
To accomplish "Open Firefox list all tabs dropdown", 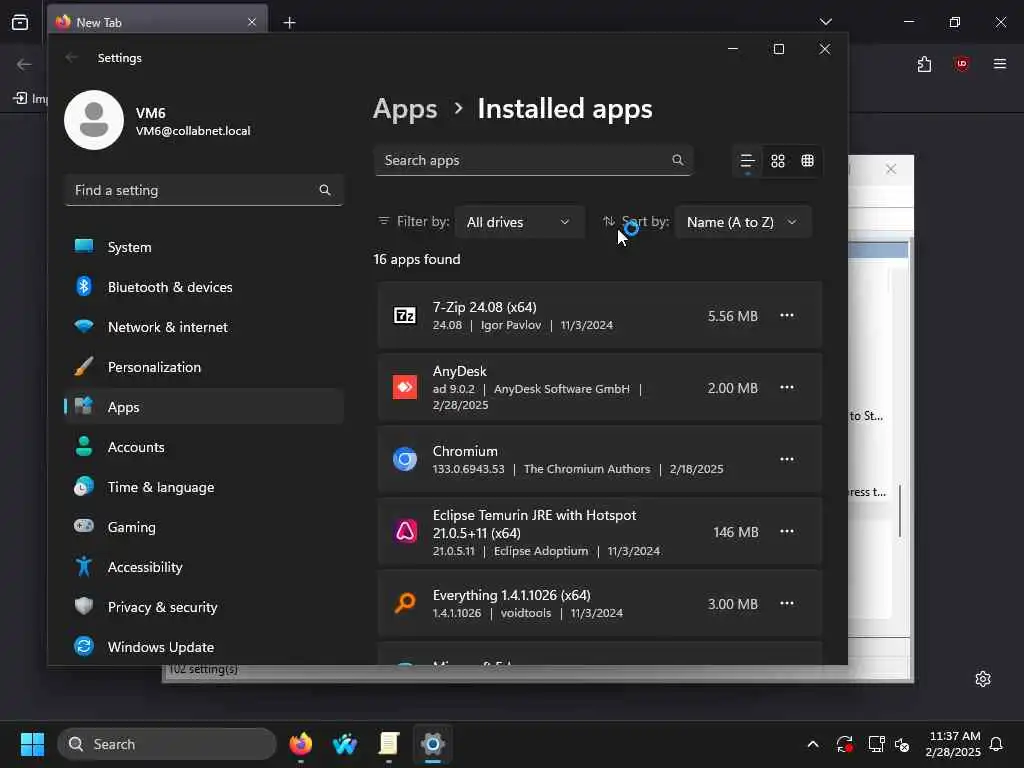I will pyautogui.click(x=825, y=22).
